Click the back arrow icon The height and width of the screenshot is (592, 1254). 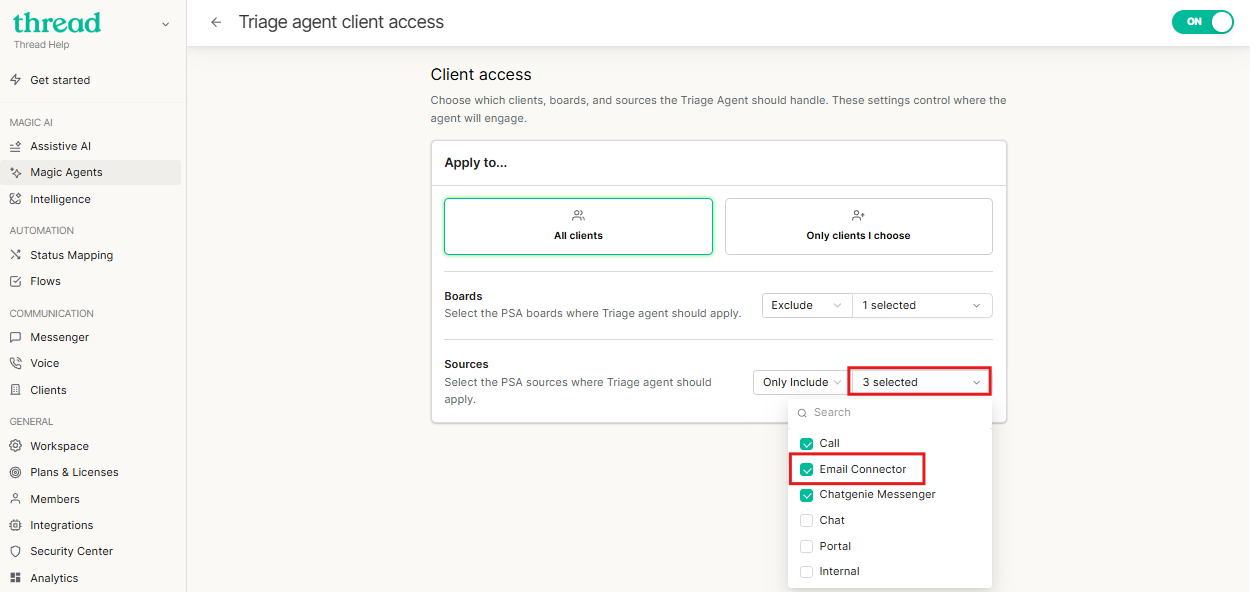point(216,22)
